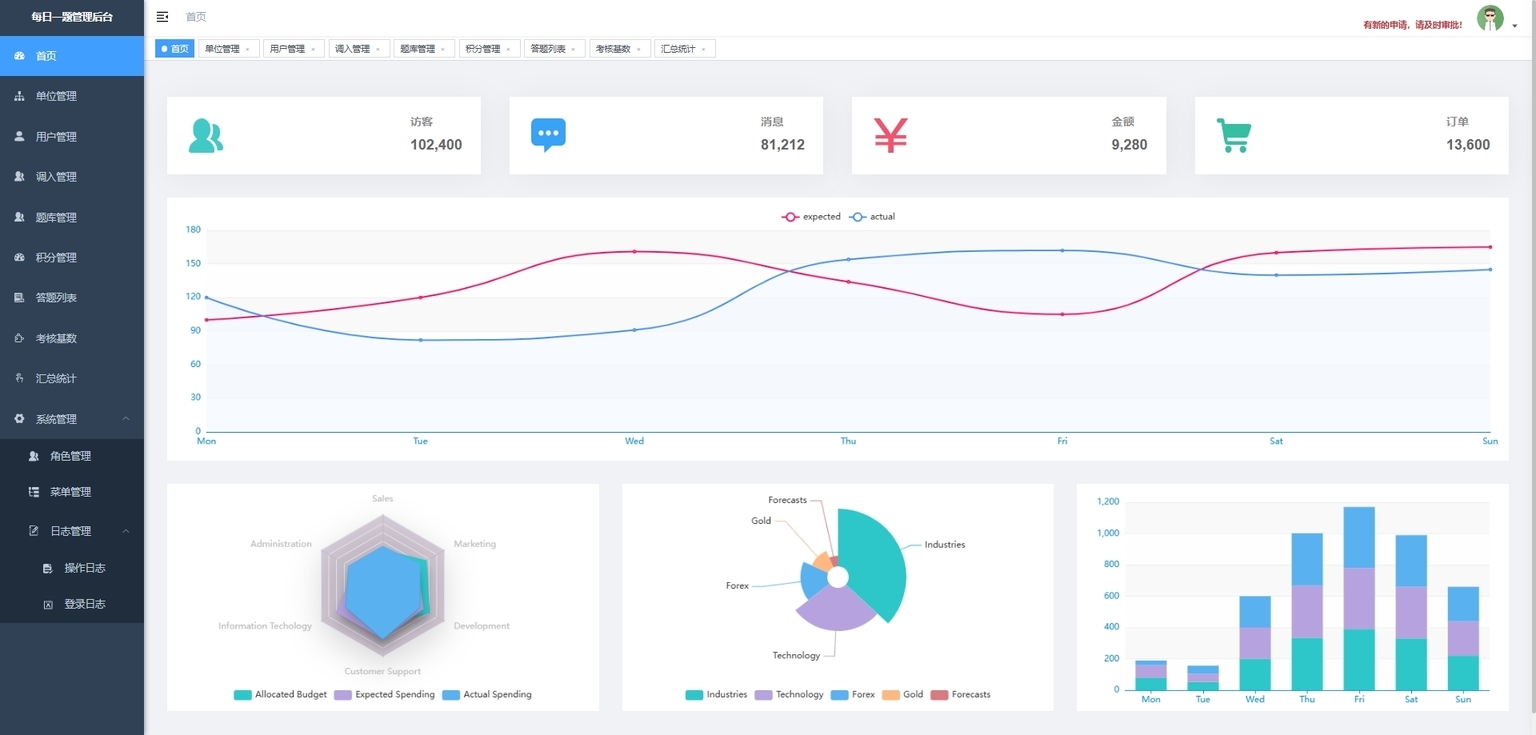The height and width of the screenshot is (735, 1536).
Task: Click the Forecasts red legend swatch
Action: [939, 695]
